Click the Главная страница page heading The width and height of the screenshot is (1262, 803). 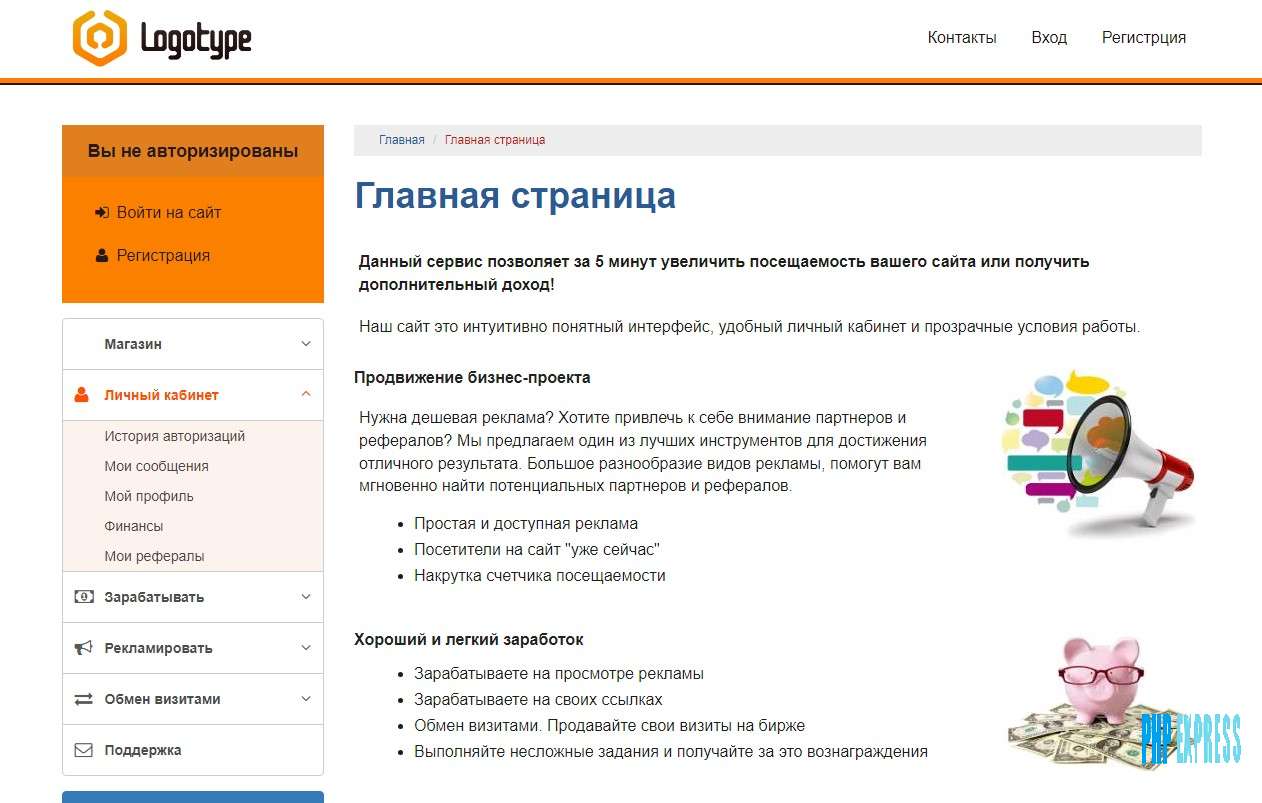(515, 195)
